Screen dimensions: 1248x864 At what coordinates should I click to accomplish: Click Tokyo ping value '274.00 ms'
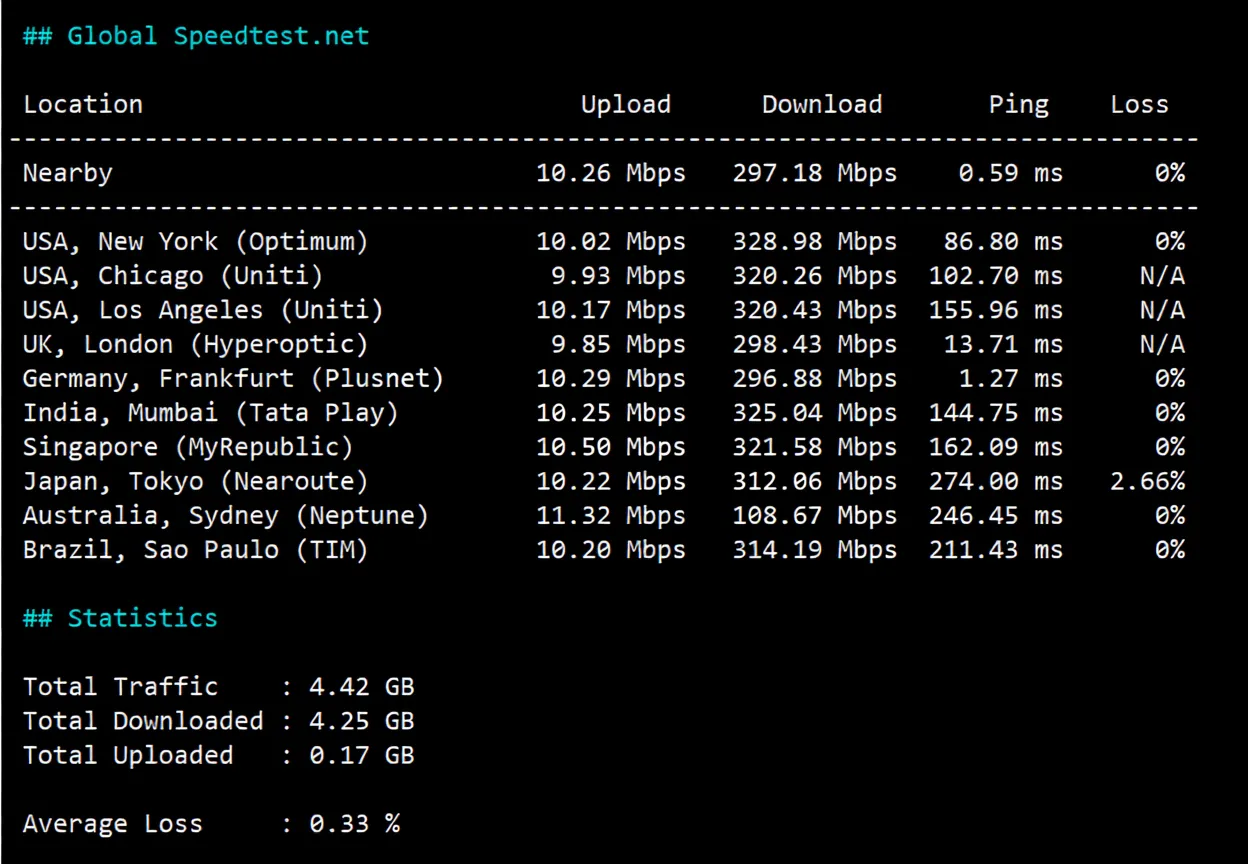(x=996, y=481)
